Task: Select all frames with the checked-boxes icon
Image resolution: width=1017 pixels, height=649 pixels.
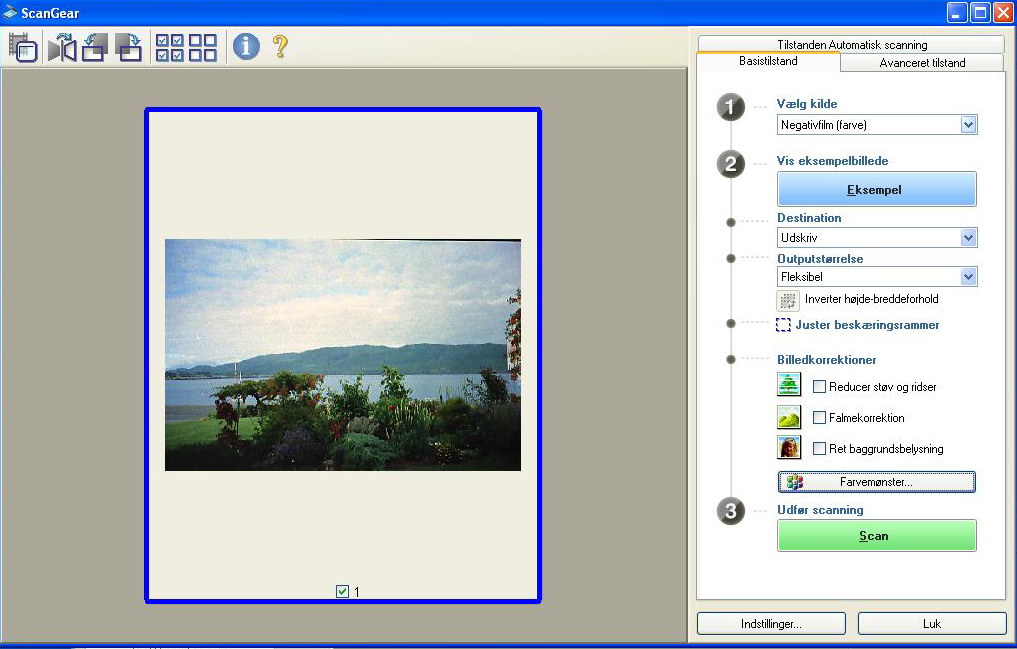Action: (169, 47)
